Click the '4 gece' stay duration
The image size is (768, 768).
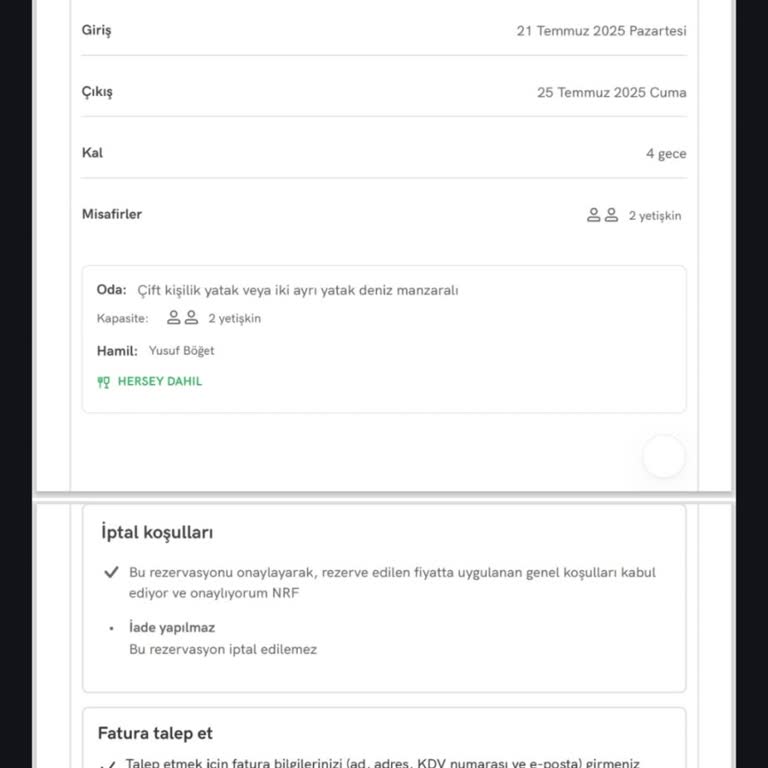coord(666,154)
